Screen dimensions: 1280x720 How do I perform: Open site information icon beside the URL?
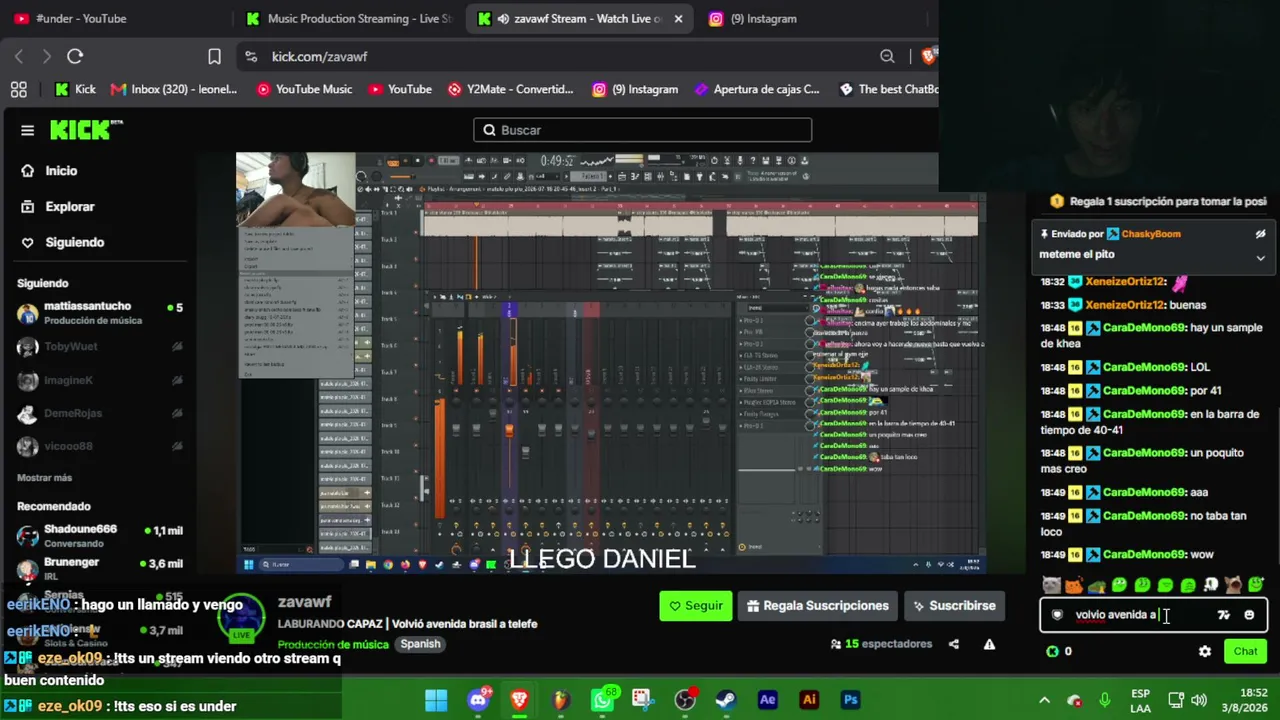point(250,57)
